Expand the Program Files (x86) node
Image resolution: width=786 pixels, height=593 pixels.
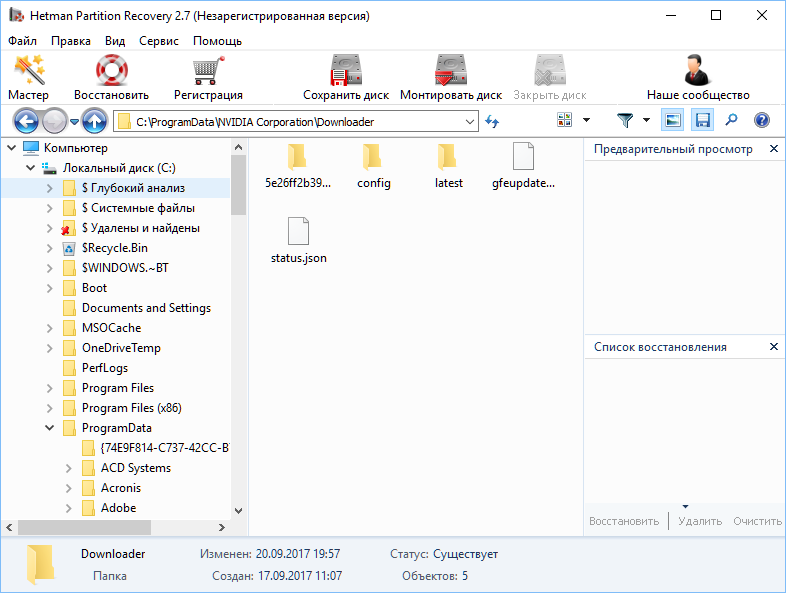click(49, 408)
